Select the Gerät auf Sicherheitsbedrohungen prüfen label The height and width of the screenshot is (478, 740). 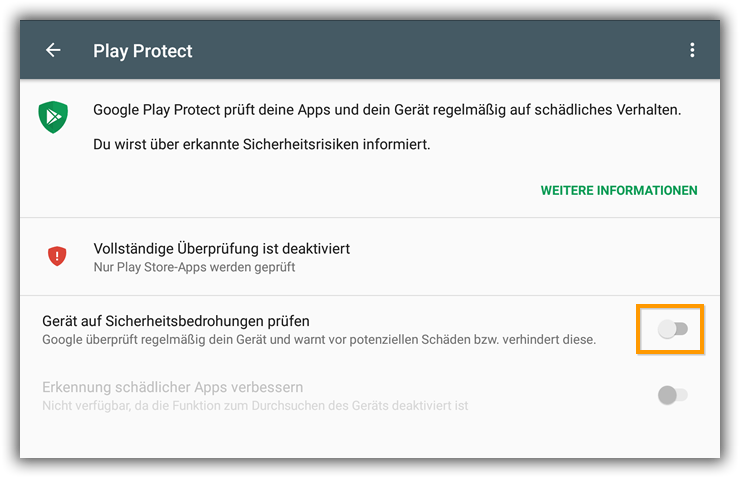coord(176,321)
